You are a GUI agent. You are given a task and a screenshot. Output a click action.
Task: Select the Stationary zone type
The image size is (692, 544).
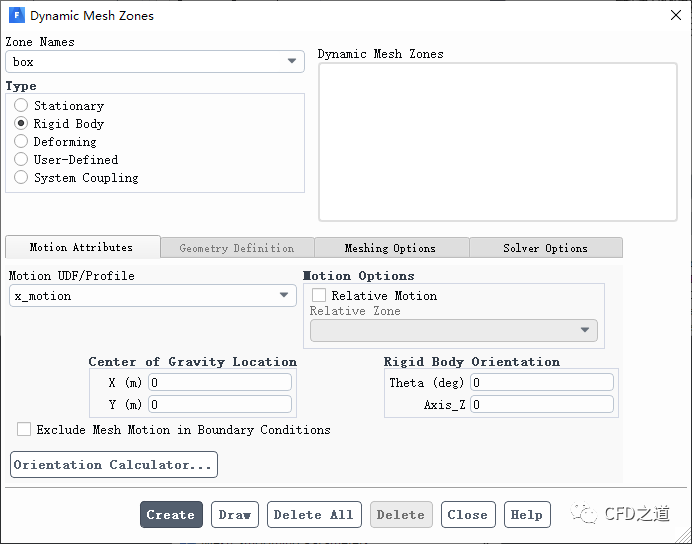[x=21, y=106]
